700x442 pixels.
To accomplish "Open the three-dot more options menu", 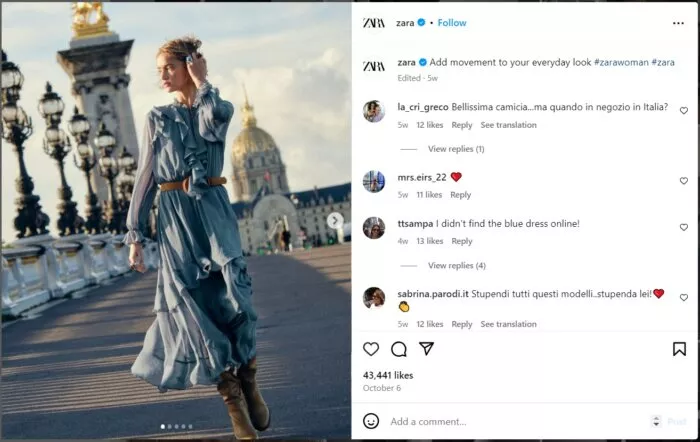I will (x=678, y=23).
